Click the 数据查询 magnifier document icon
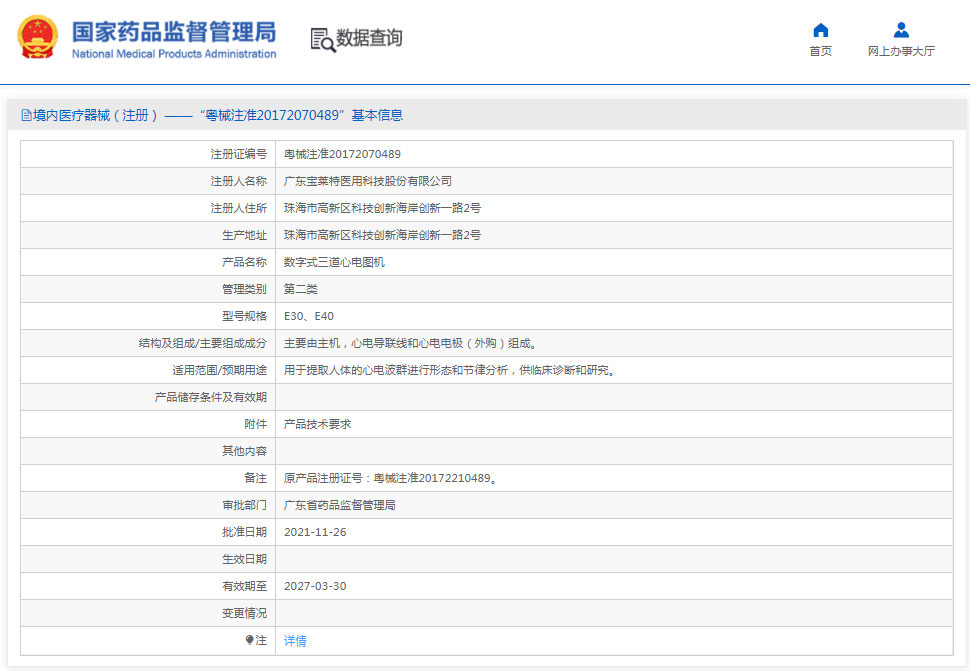This screenshot has width=970, height=671. point(323,39)
